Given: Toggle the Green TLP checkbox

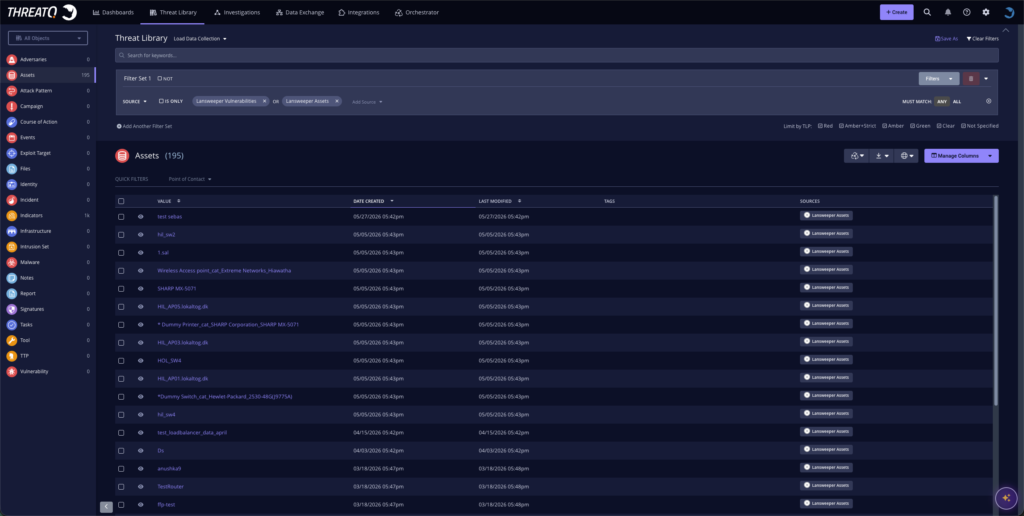Looking at the screenshot, I should coord(912,125).
